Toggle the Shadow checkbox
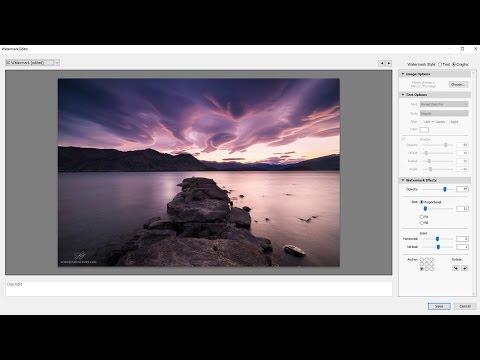 [x=404, y=139]
